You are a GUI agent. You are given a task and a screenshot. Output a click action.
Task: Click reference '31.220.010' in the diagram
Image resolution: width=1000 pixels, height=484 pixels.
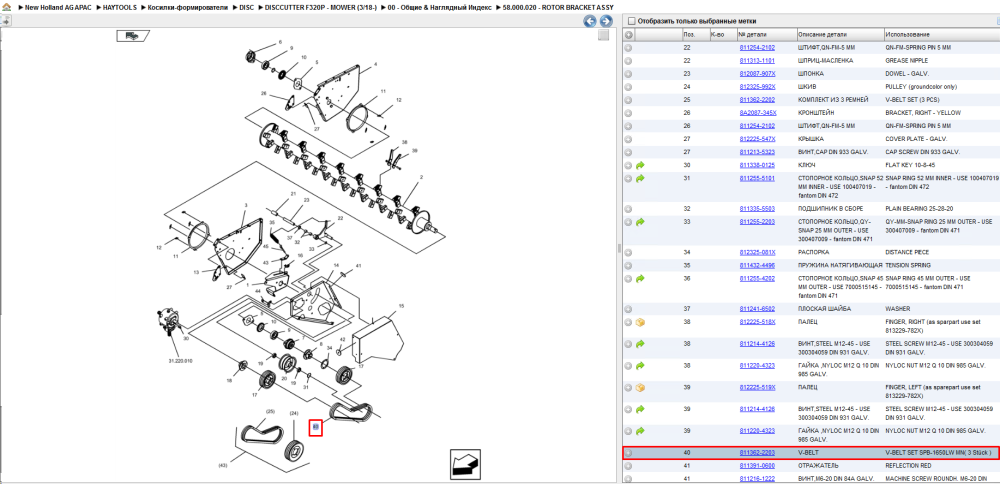point(180,361)
